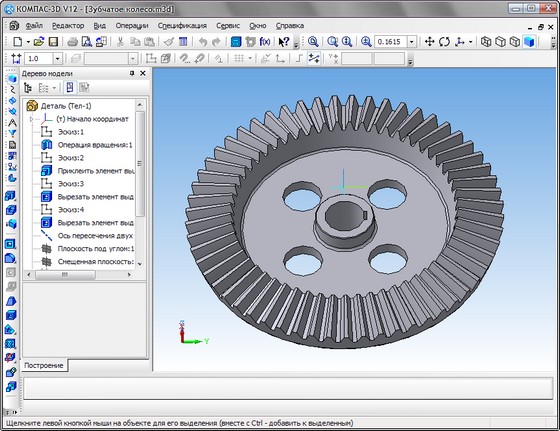Open the 1.0 step value dropdown

click(58, 59)
